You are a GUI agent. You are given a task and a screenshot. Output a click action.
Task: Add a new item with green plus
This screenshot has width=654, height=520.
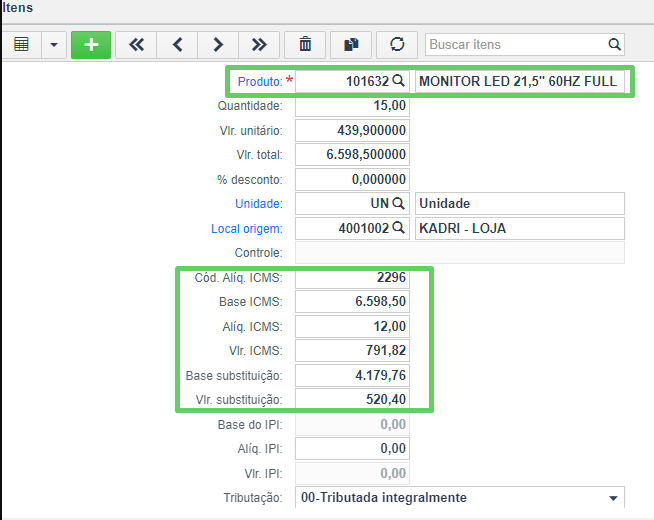pyautogui.click(x=91, y=45)
